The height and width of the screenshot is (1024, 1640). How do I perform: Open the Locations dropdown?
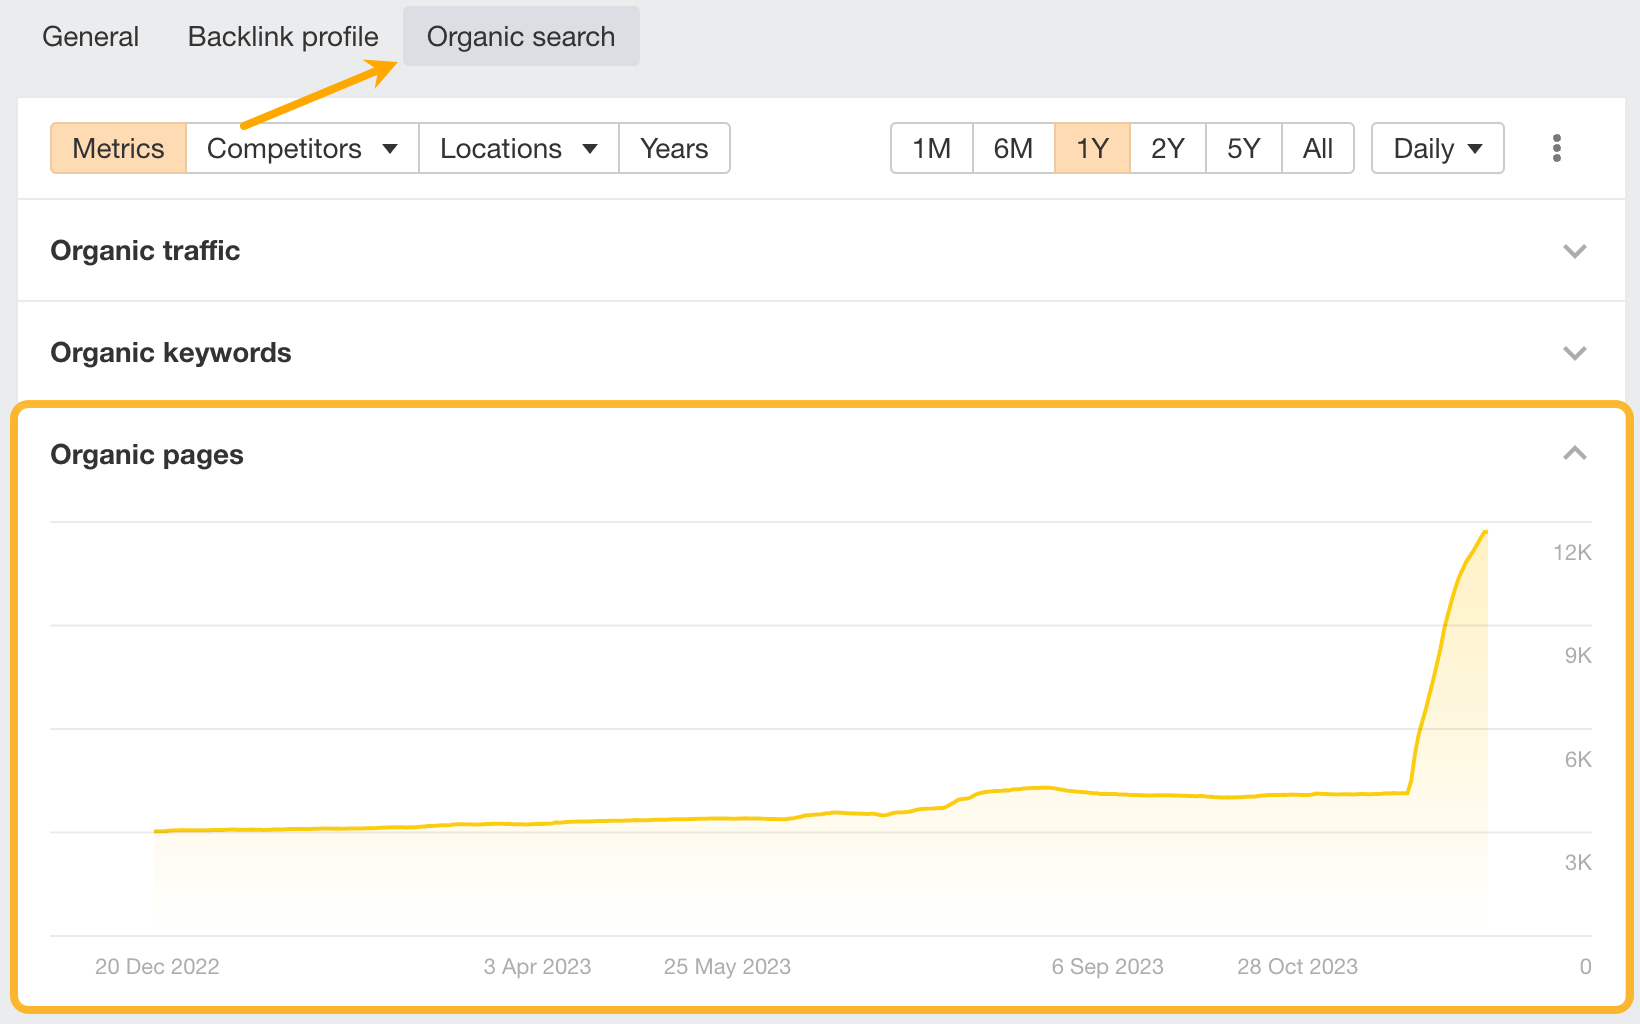click(517, 148)
